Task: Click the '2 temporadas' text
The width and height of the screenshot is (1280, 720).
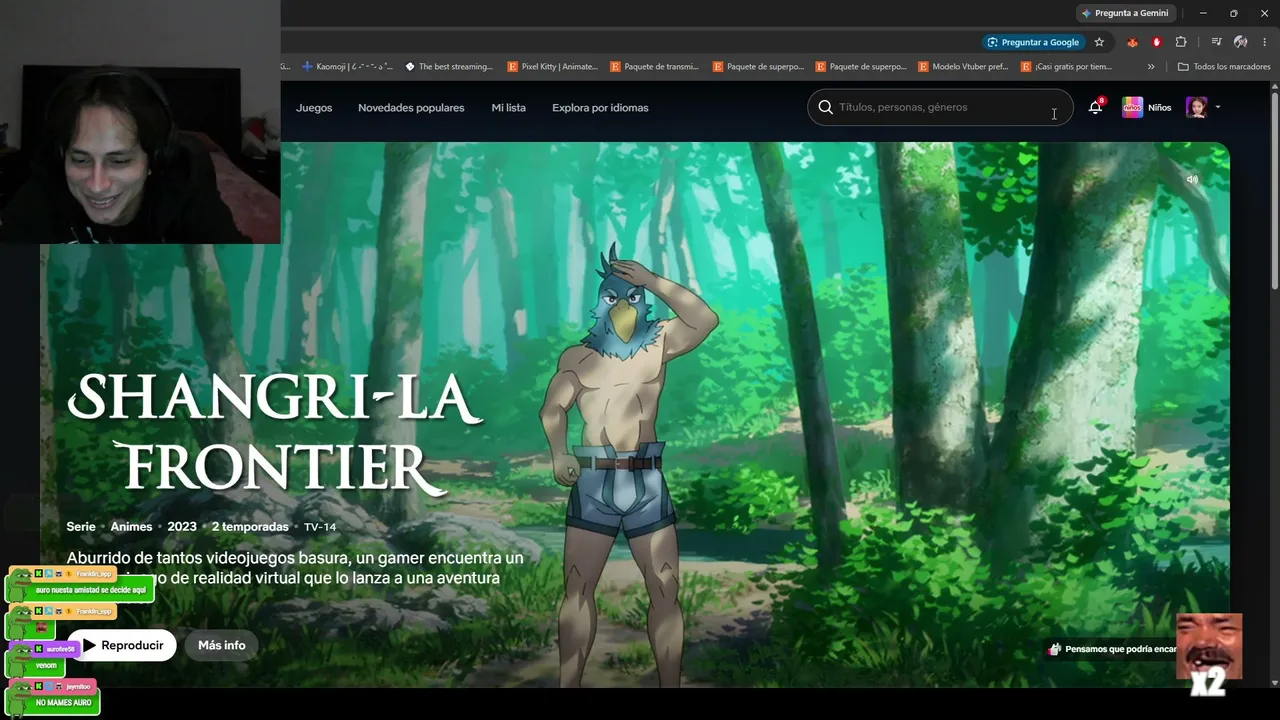Action: [x=250, y=527]
